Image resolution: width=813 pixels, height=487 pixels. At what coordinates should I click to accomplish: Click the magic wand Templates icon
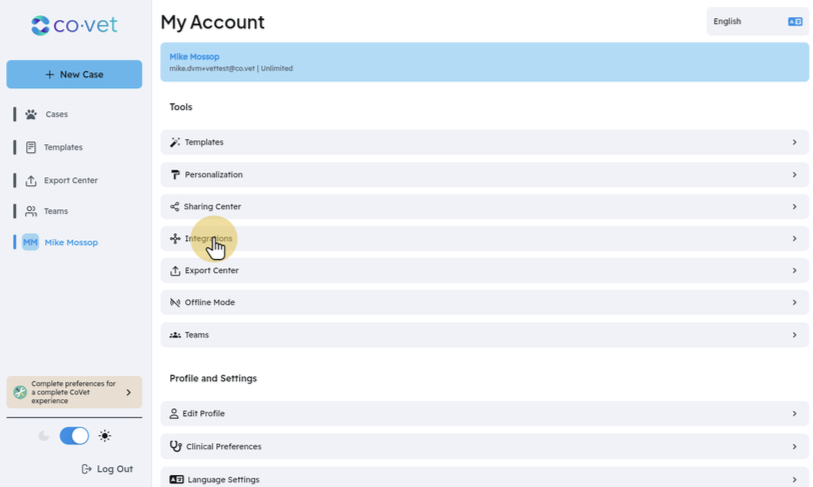point(175,142)
